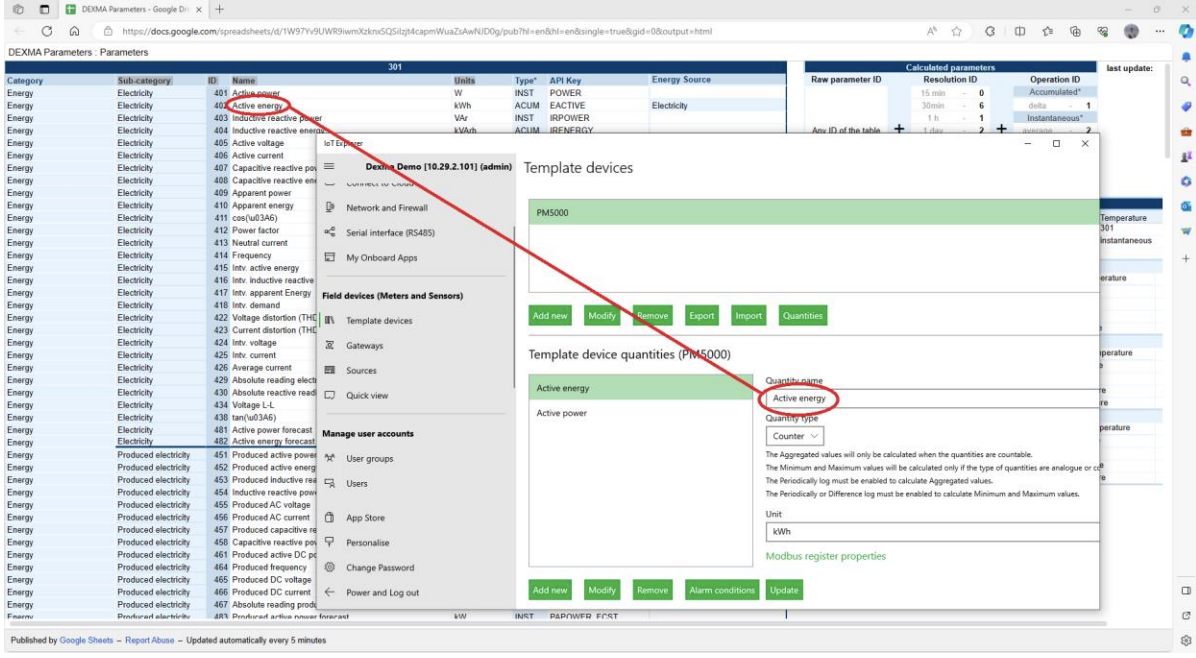Open User groups menu item

tap(370, 458)
